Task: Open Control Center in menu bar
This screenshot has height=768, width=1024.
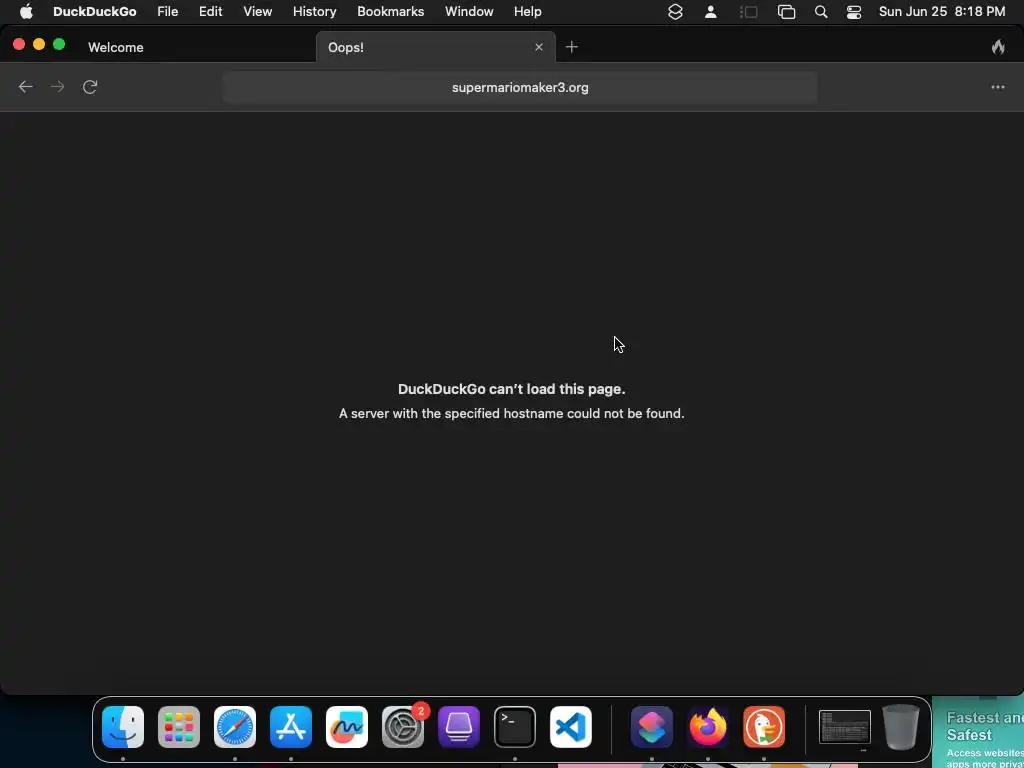Action: coord(854,12)
